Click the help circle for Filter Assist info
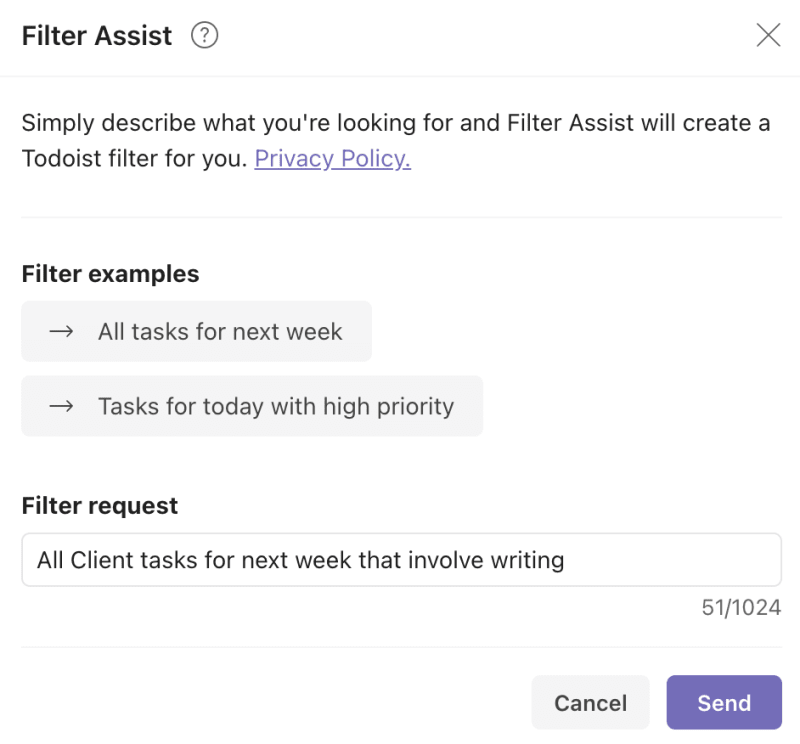The width and height of the screenshot is (800, 744). pyautogui.click(x=204, y=35)
